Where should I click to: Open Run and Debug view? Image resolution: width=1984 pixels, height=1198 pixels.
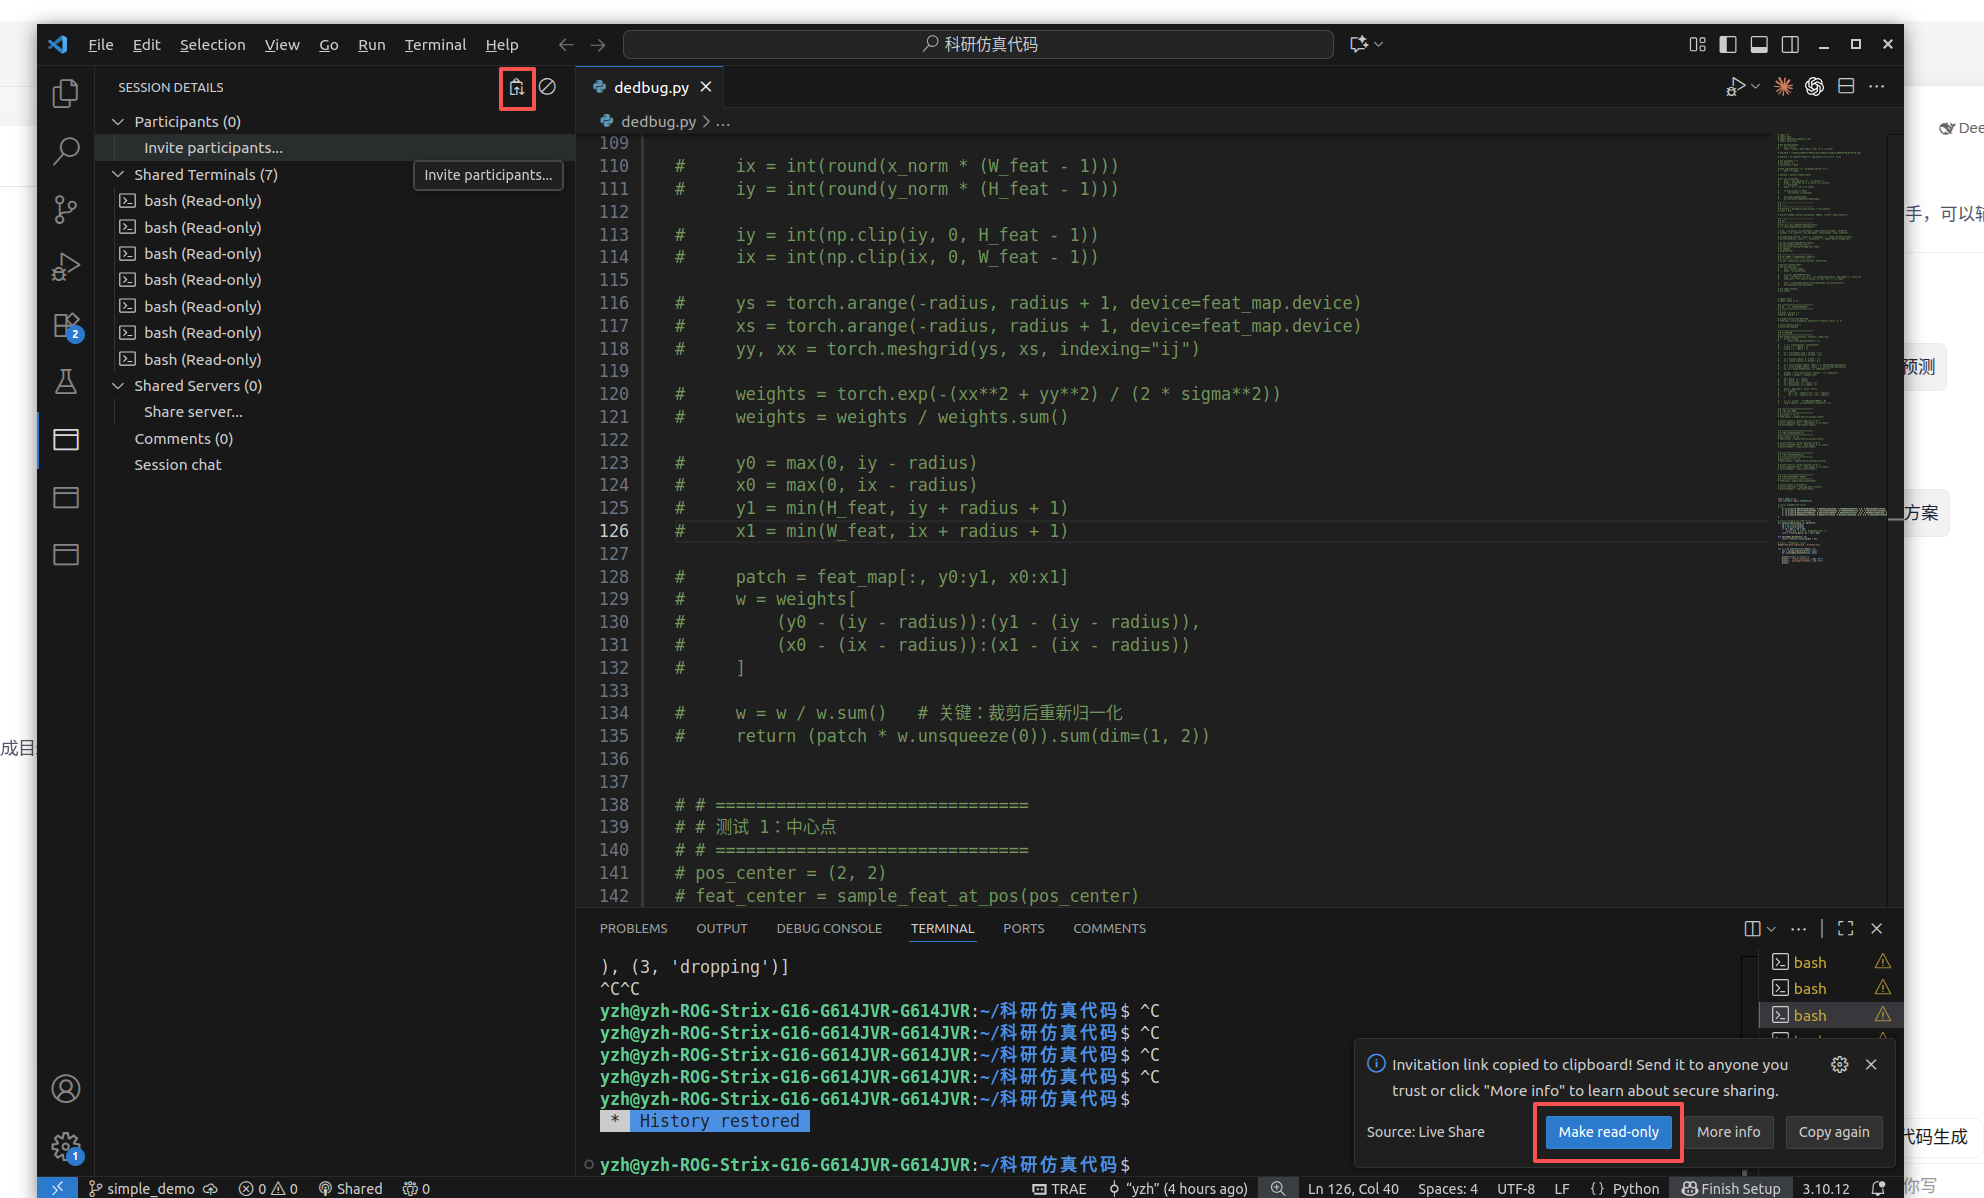click(66, 267)
